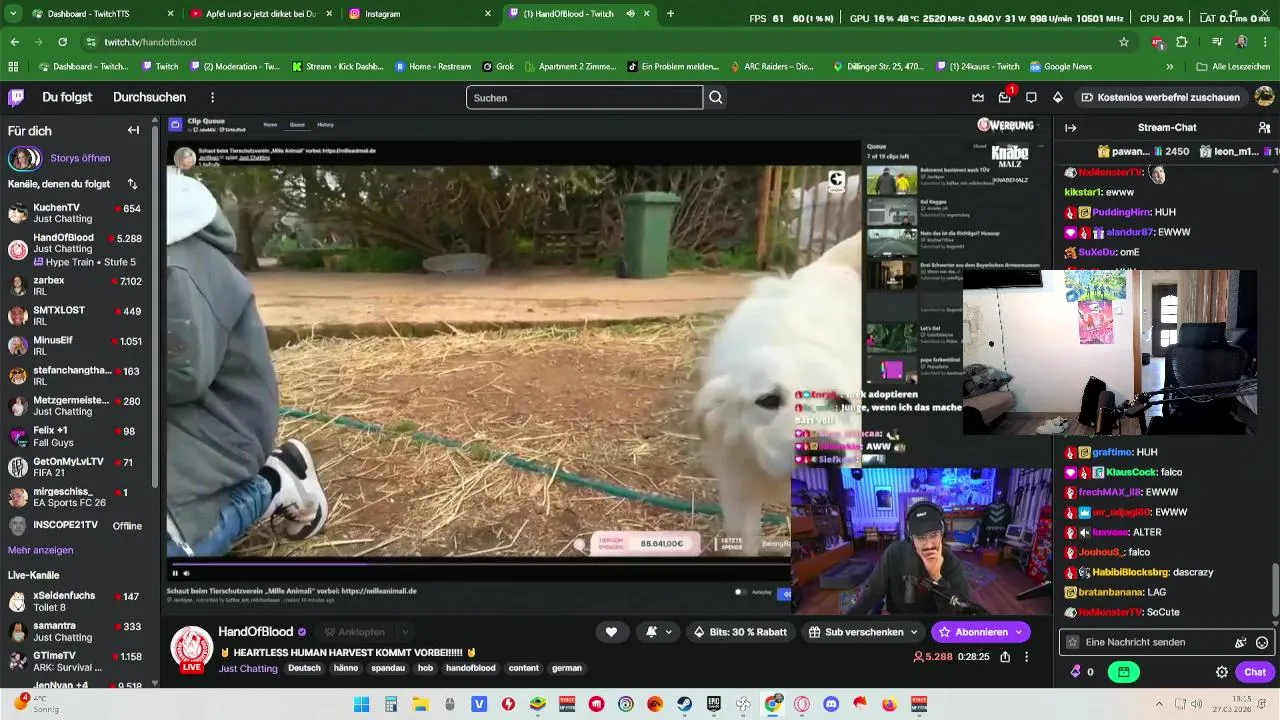Open the chat emote picker smiley
This screenshot has width=1280, height=720.
click(x=1262, y=642)
